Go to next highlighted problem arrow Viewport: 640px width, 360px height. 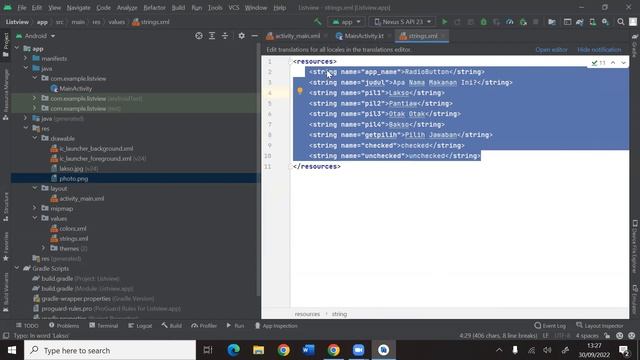[x=623, y=62]
